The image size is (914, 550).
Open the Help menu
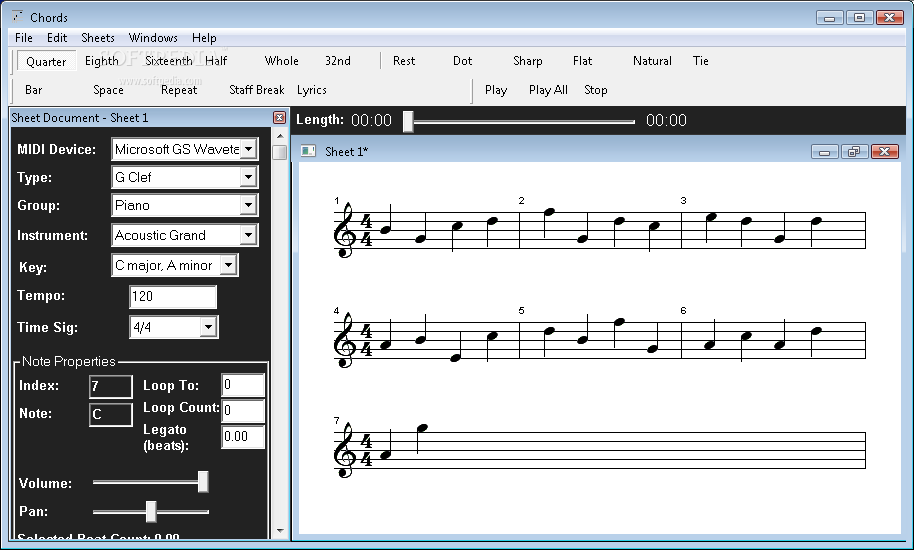coord(204,38)
